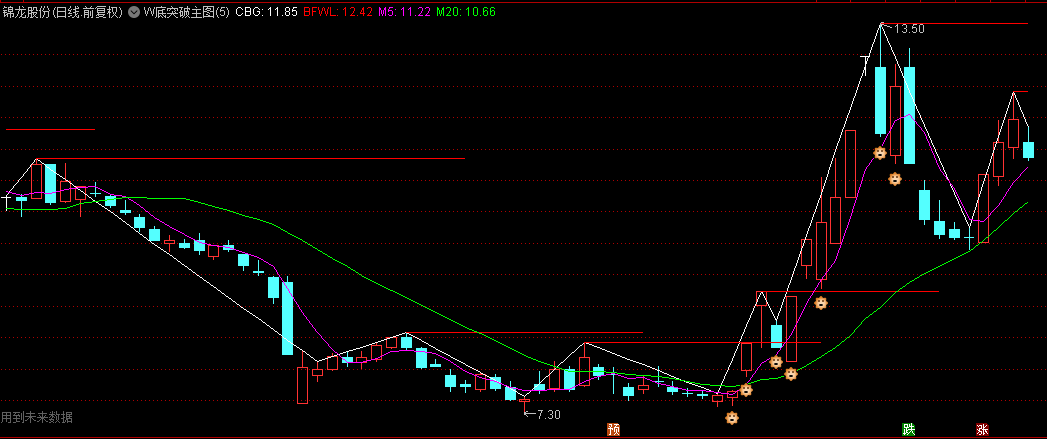Click the 锦龙股份(日线,前复权) chart title
This screenshot has height=439, width=1047.
(x=63, y=11)
